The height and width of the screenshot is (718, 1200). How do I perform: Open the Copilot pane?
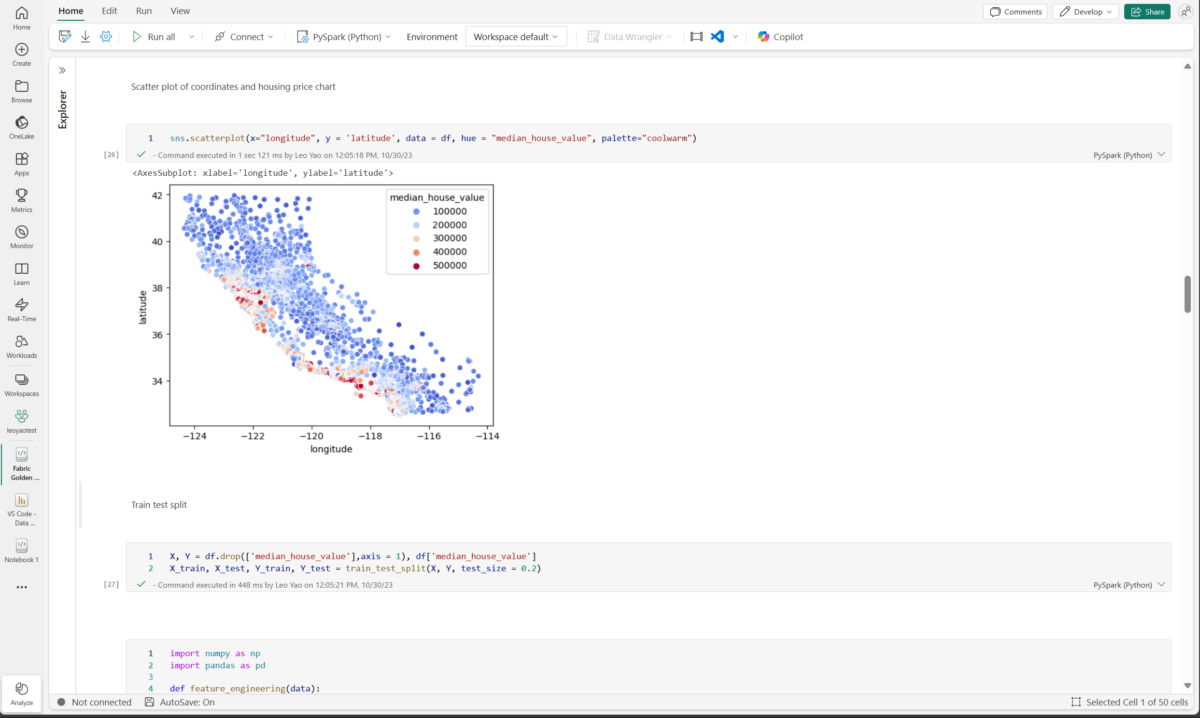pyautogui.click(x=780, y=36)
